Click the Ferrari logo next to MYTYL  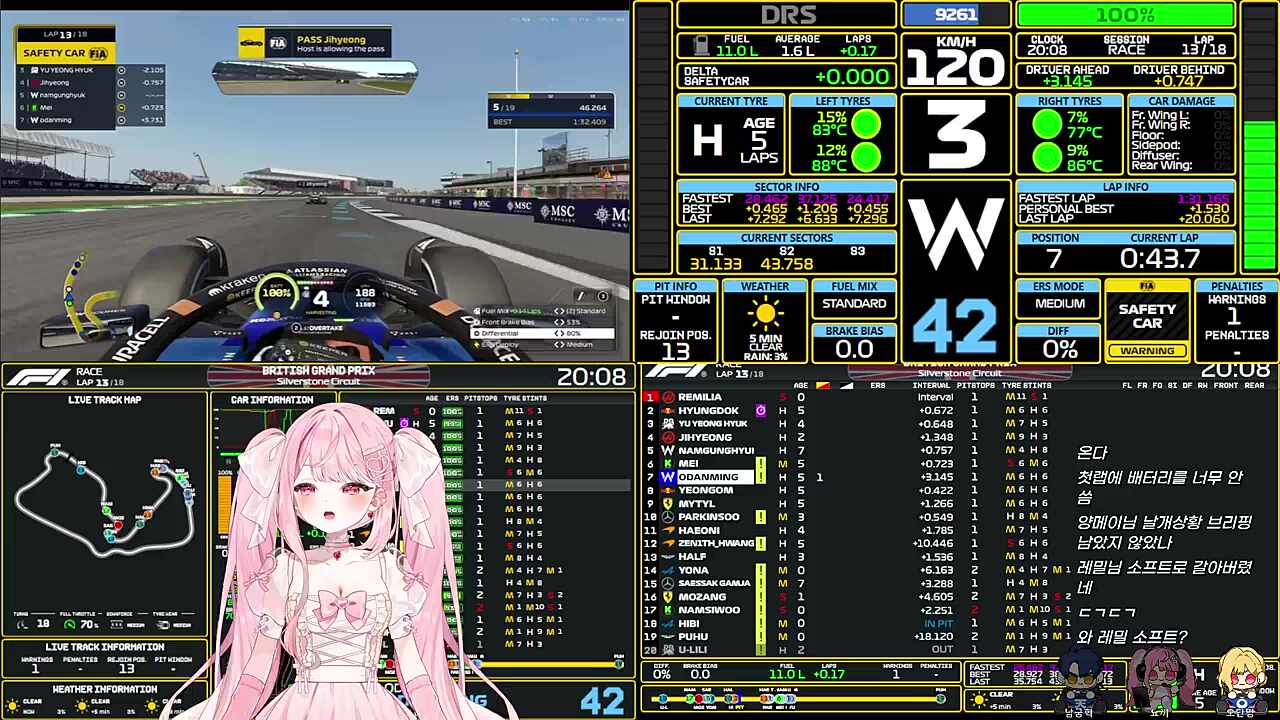coord(667,504)
